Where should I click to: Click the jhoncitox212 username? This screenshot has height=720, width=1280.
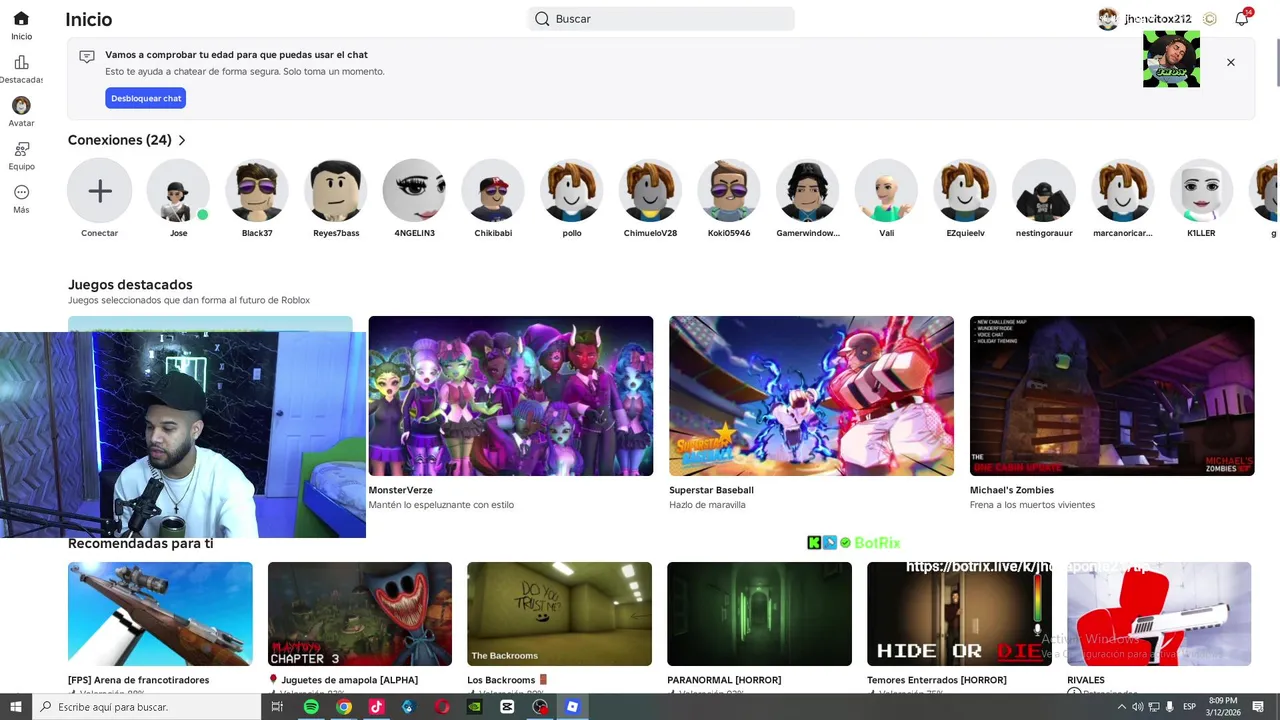point(1157,19)
